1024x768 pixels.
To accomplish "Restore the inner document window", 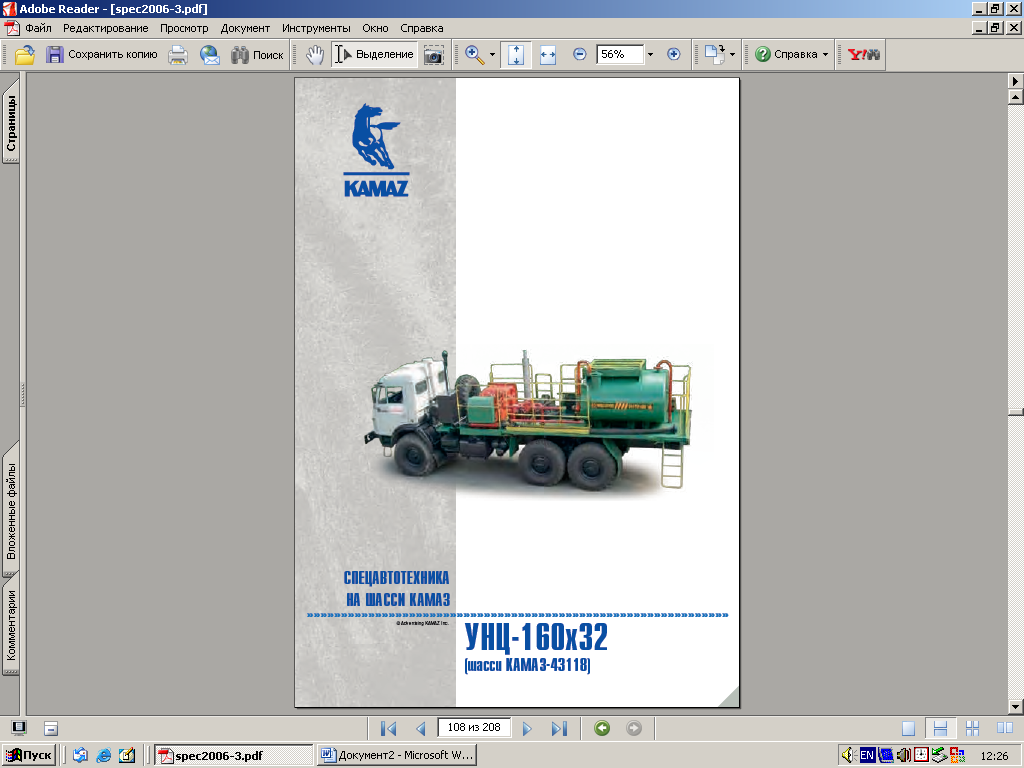I will tap(995, 28).
